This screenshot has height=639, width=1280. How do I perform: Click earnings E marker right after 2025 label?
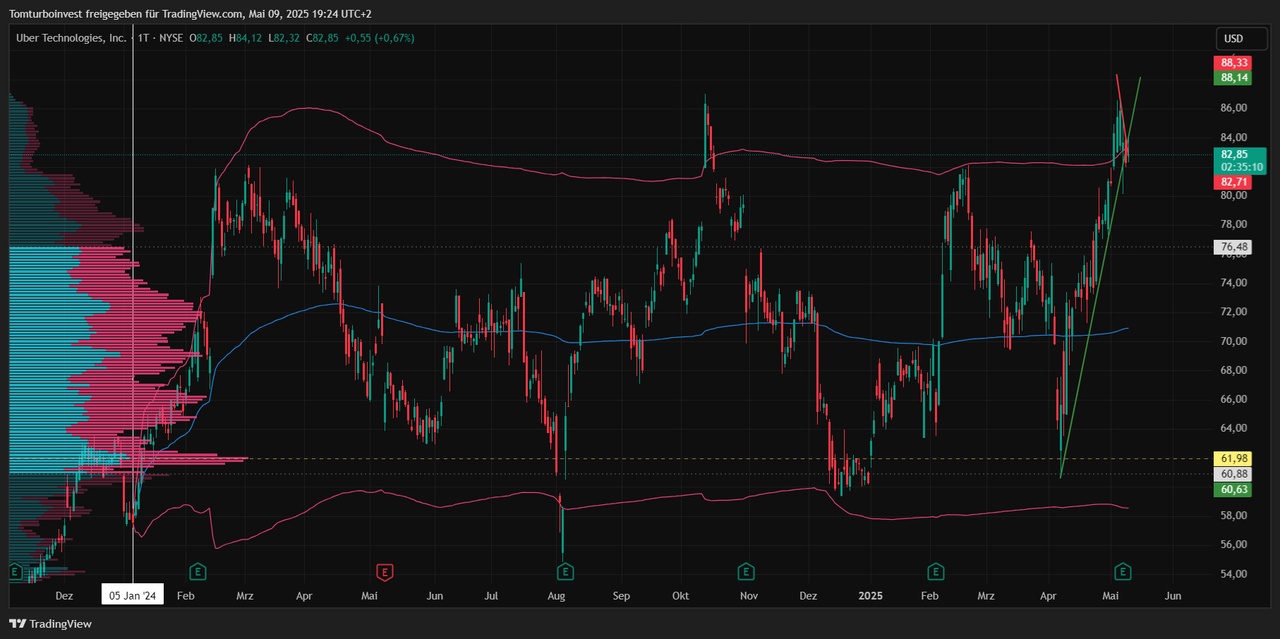coord(936,572)
